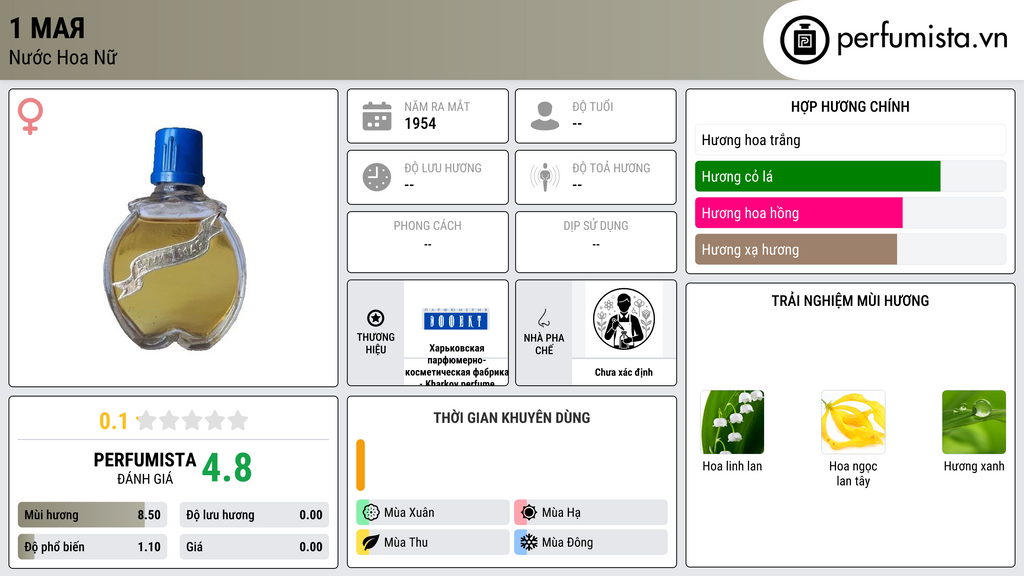Click the Trải nghiệm mùi hương heading

point(850,301)
